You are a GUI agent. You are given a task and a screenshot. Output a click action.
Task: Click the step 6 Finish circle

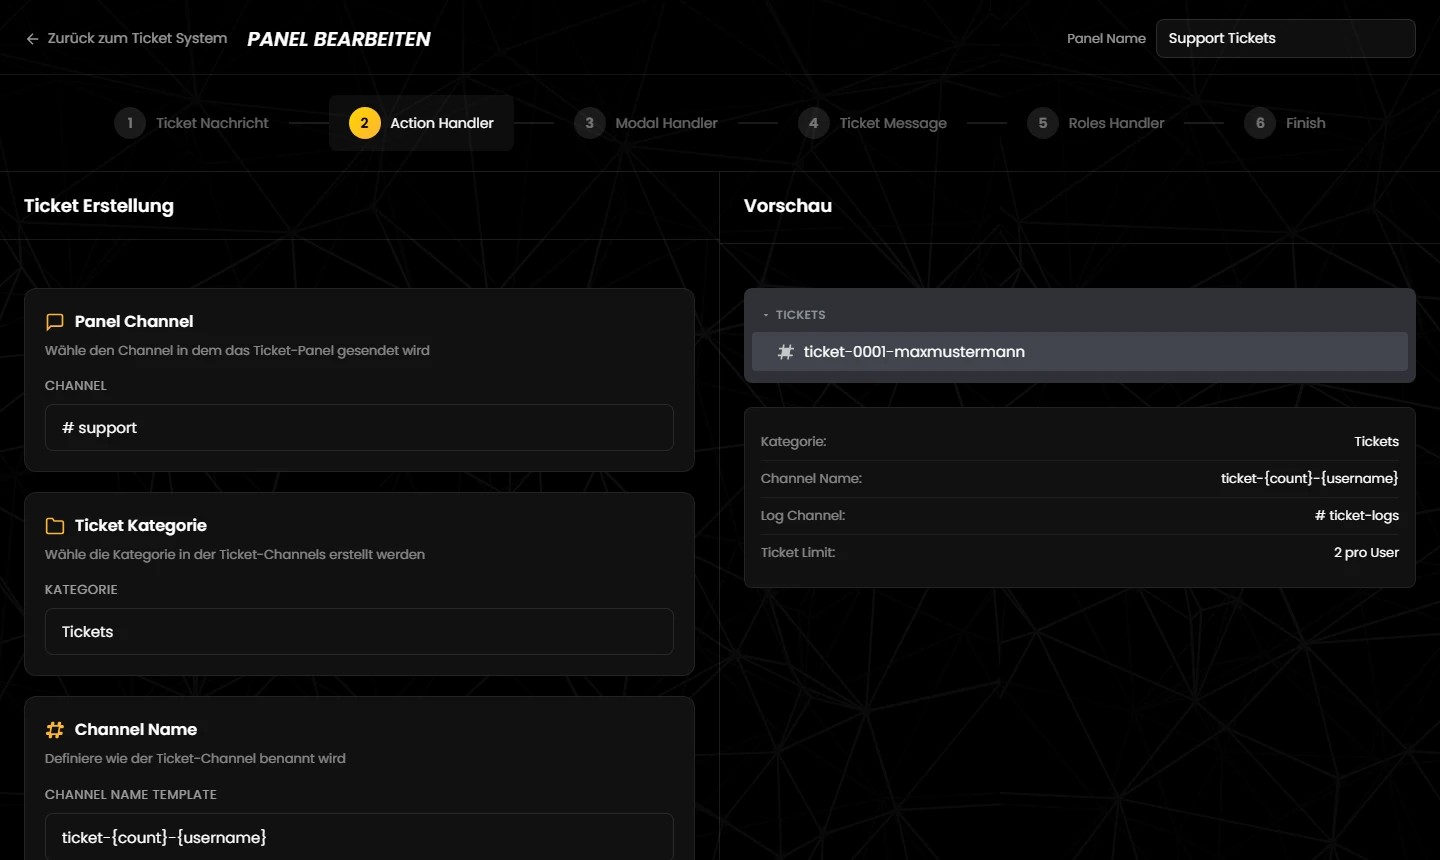1260,123
